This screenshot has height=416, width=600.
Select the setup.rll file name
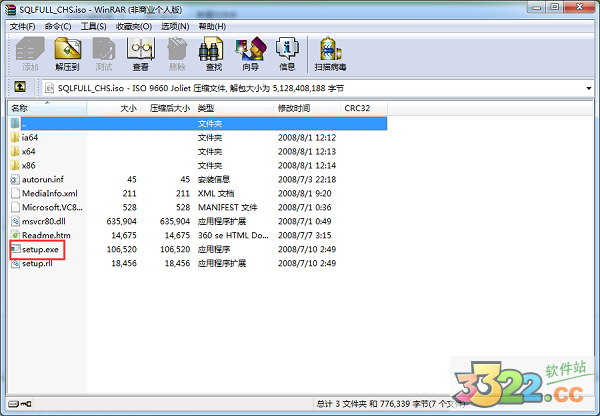[x=37, y=263]
